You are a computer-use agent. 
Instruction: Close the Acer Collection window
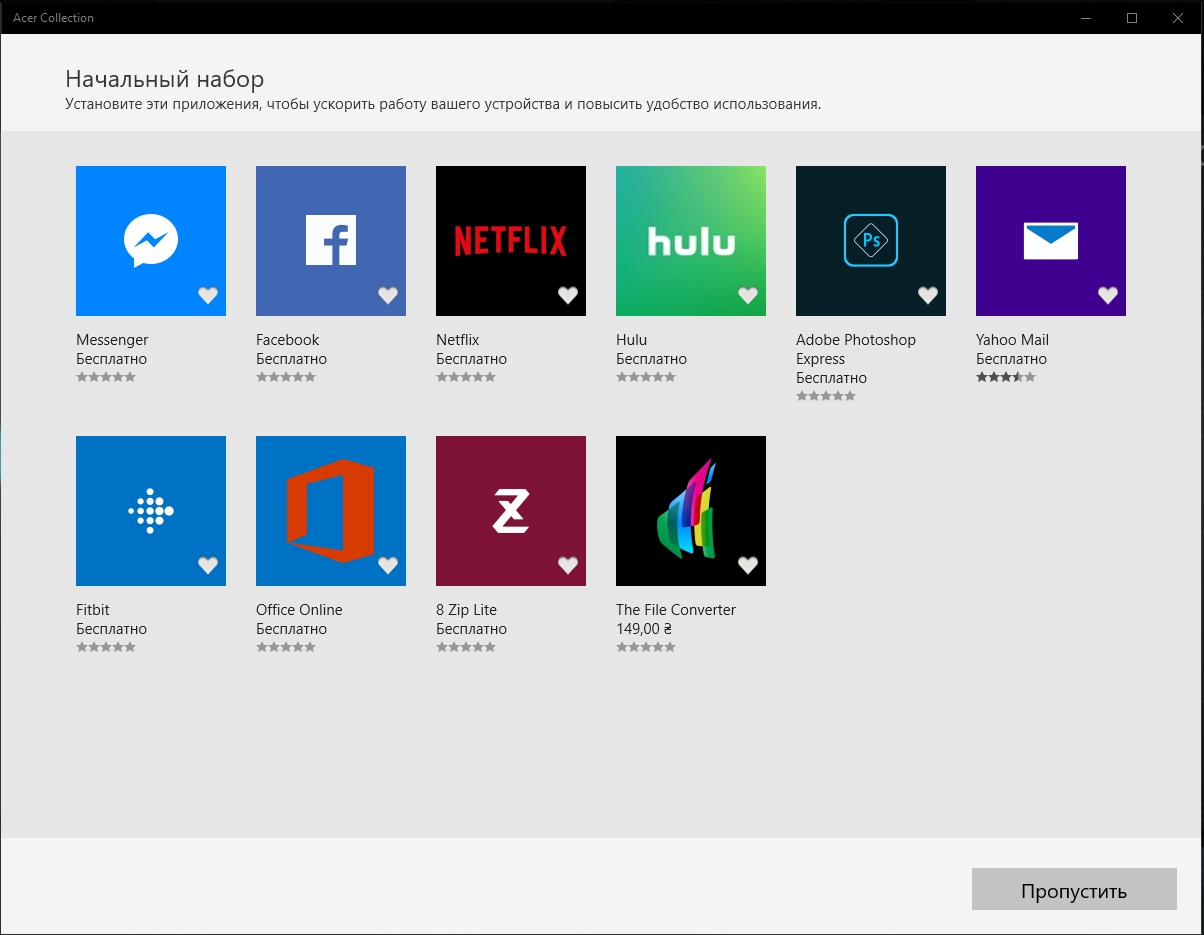point(1178,17)
